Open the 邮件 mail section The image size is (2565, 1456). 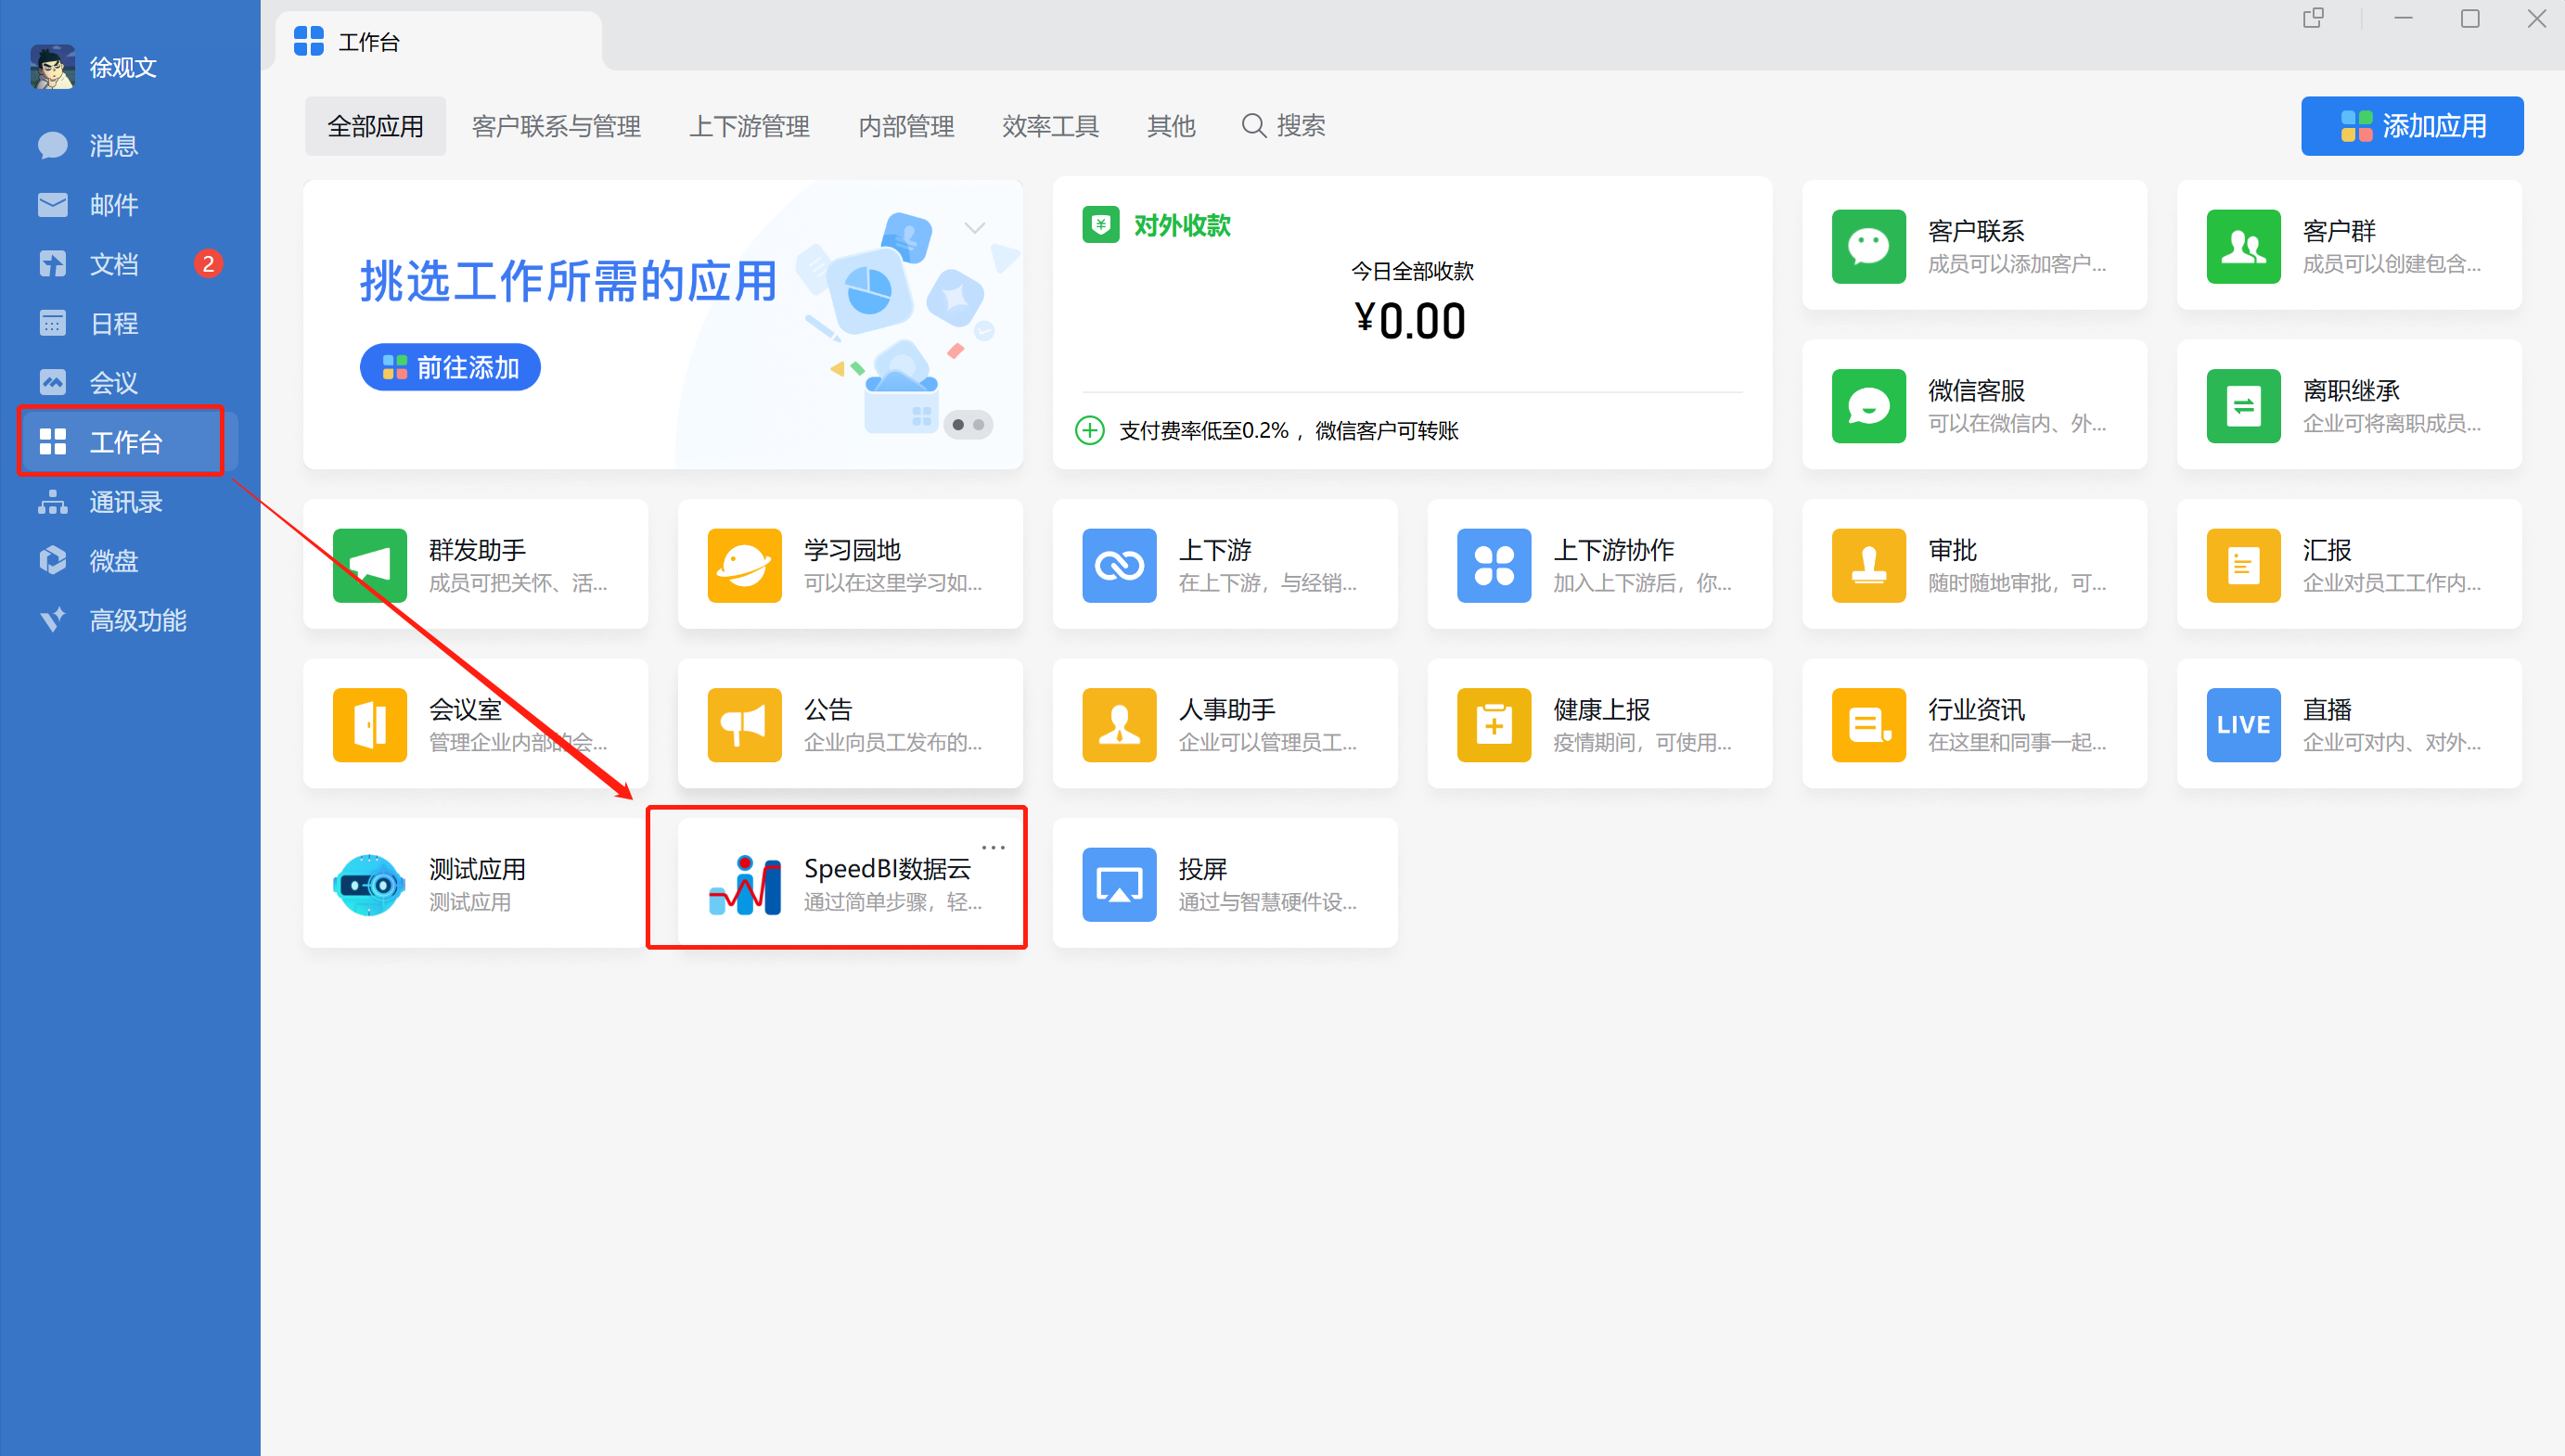[112, 205]
